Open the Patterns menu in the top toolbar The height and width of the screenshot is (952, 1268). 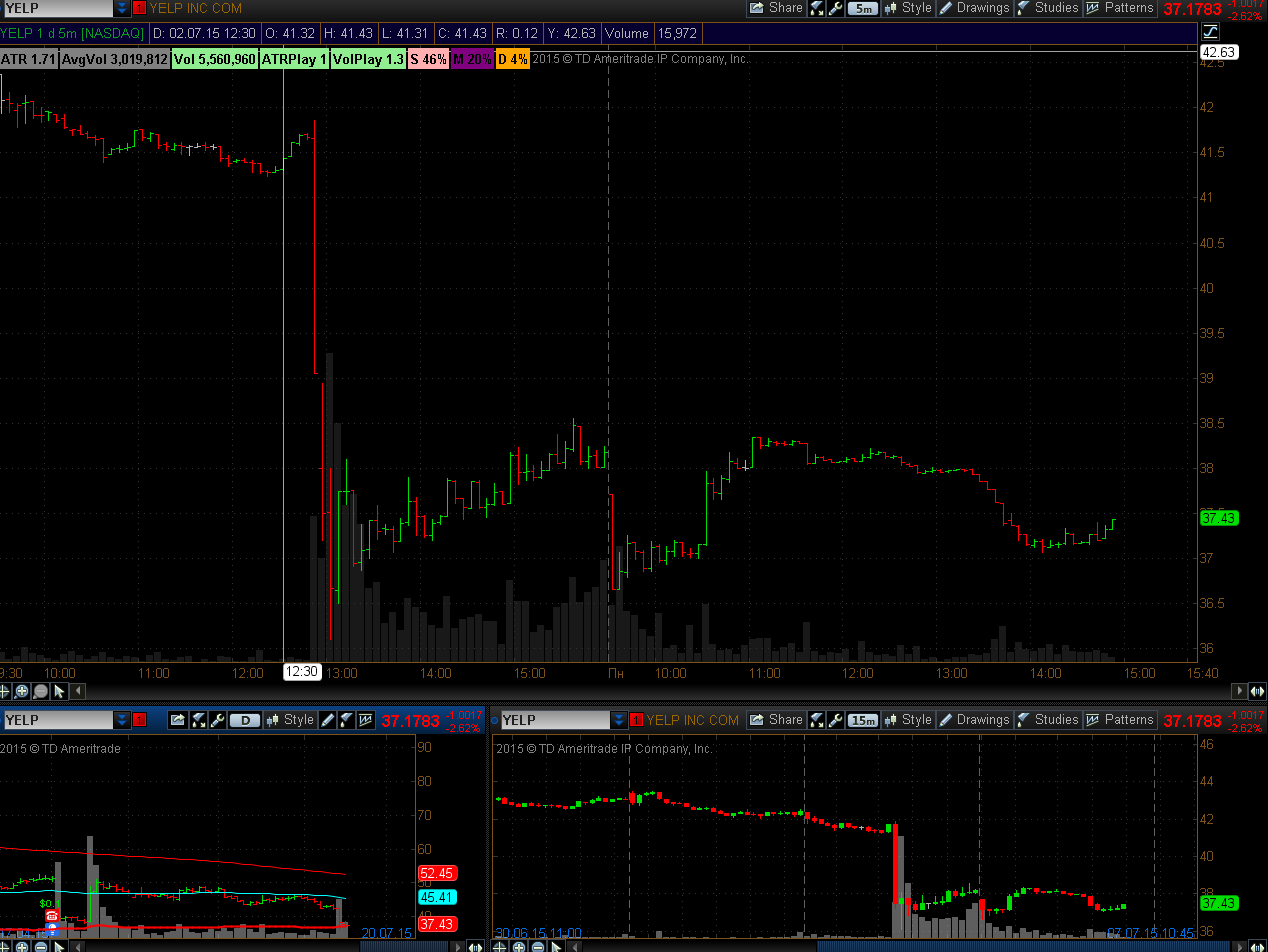tap(1119, 8)
